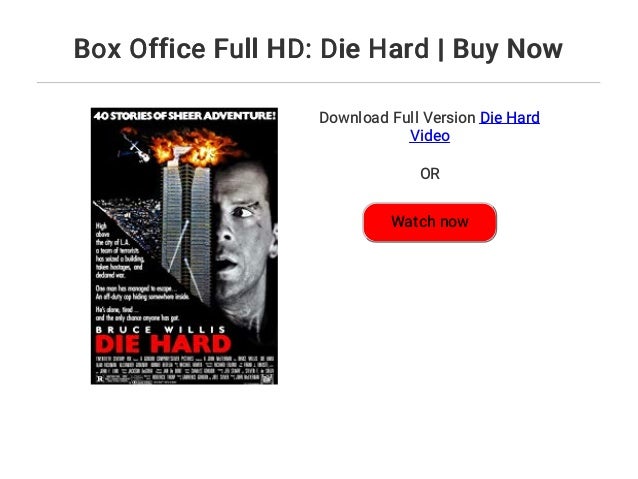Click the Buy Now portion of heading
Image resolution: width=638 pixels, height=479 pixels.
pos(507,49)
